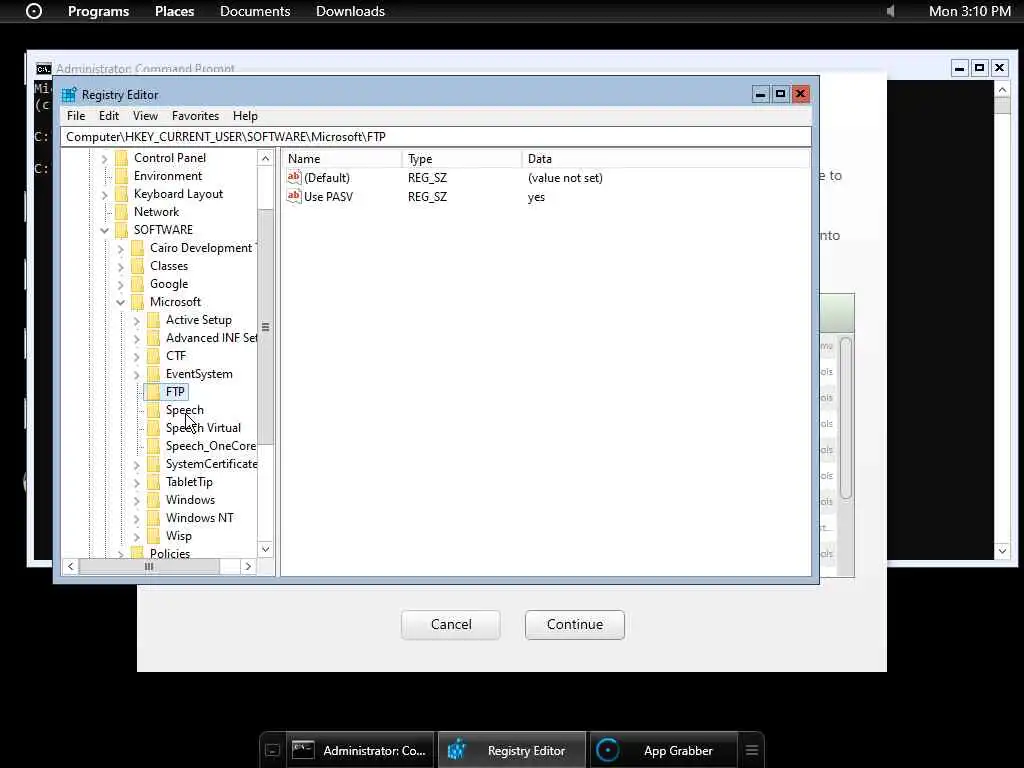
Task: Open the Documents menu in top panel
Action: click(255, 11)
